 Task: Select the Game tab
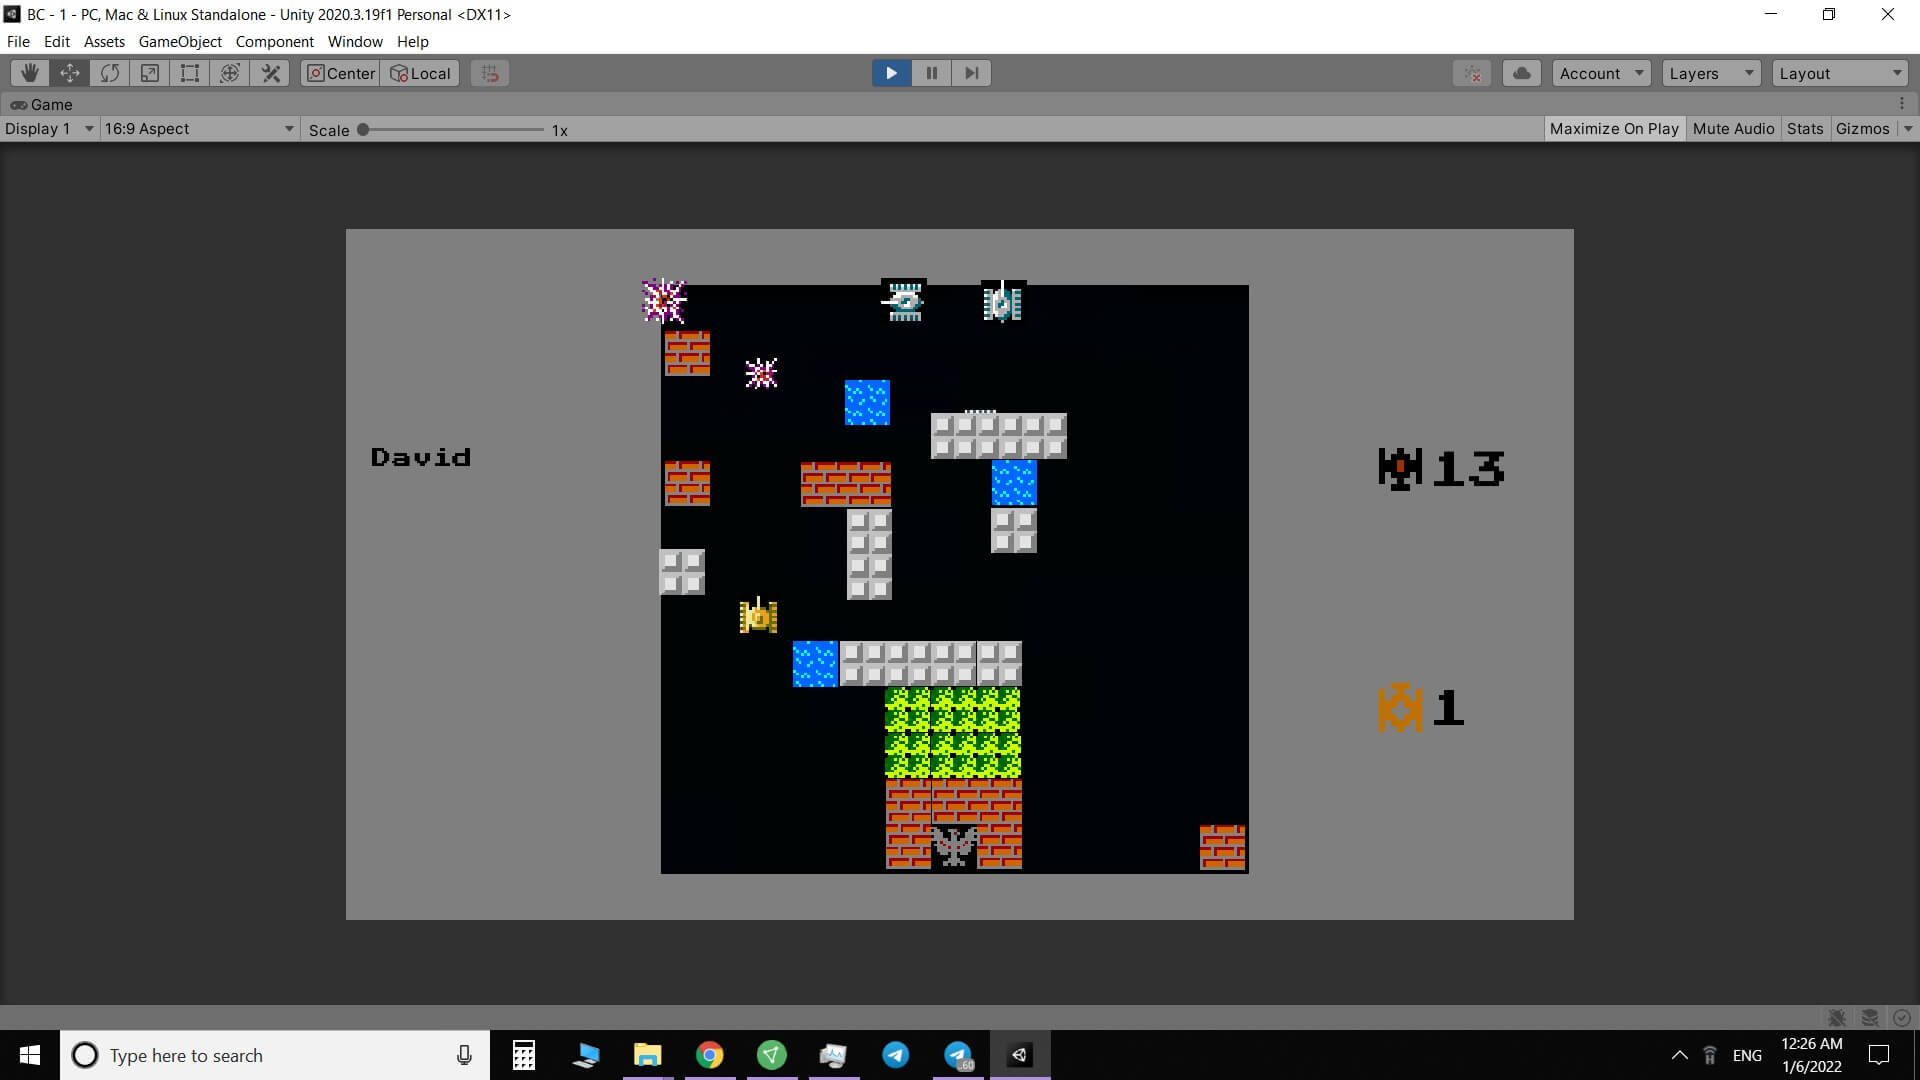42,104
